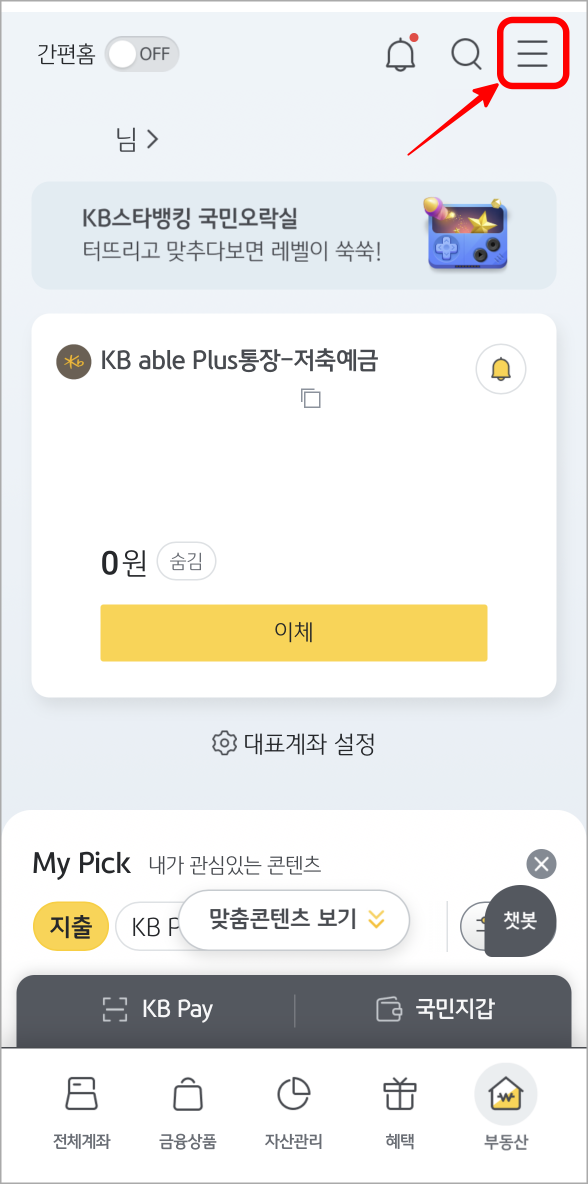The height and width of the screenshot is (1184, 588).
Task: Switch 간편홈 mode on
Action: tap(142, 54)
